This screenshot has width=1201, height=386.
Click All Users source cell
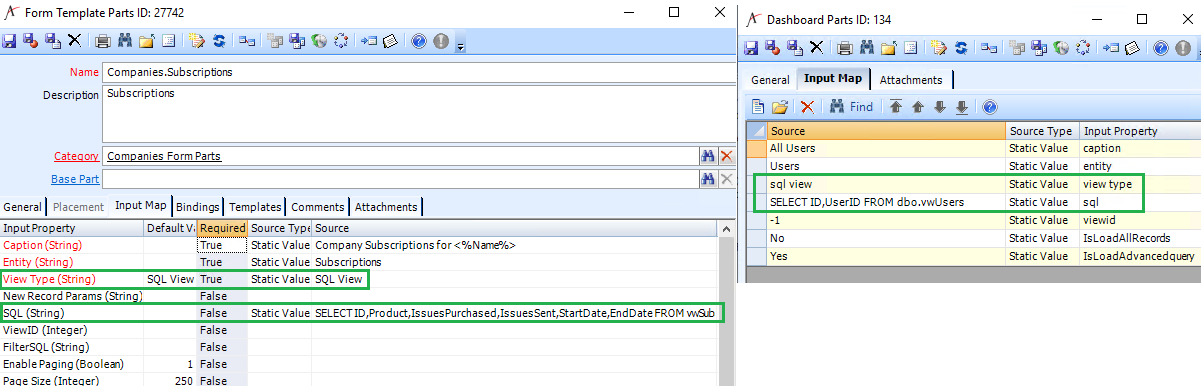point(886,148)
